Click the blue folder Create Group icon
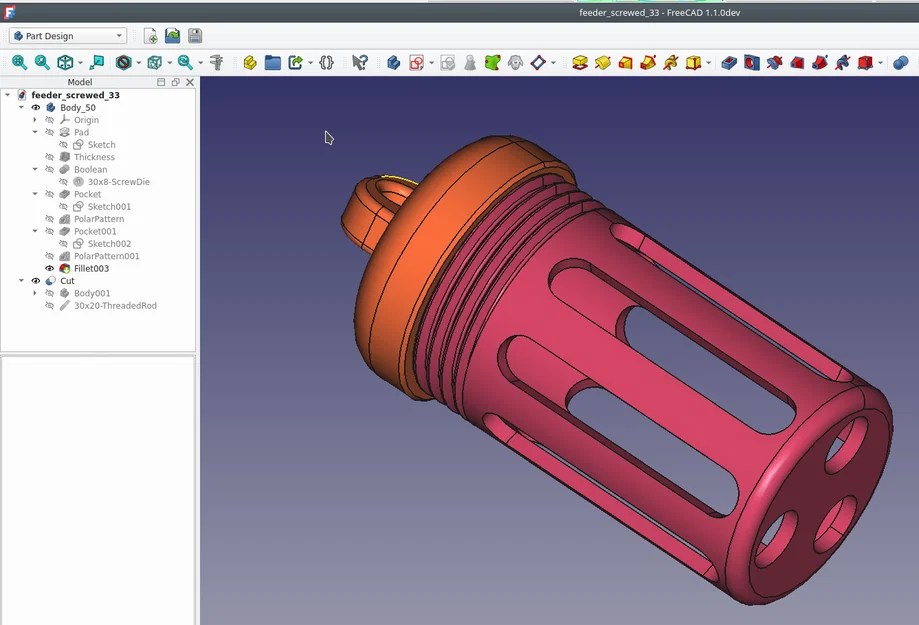 click(273, 62)
